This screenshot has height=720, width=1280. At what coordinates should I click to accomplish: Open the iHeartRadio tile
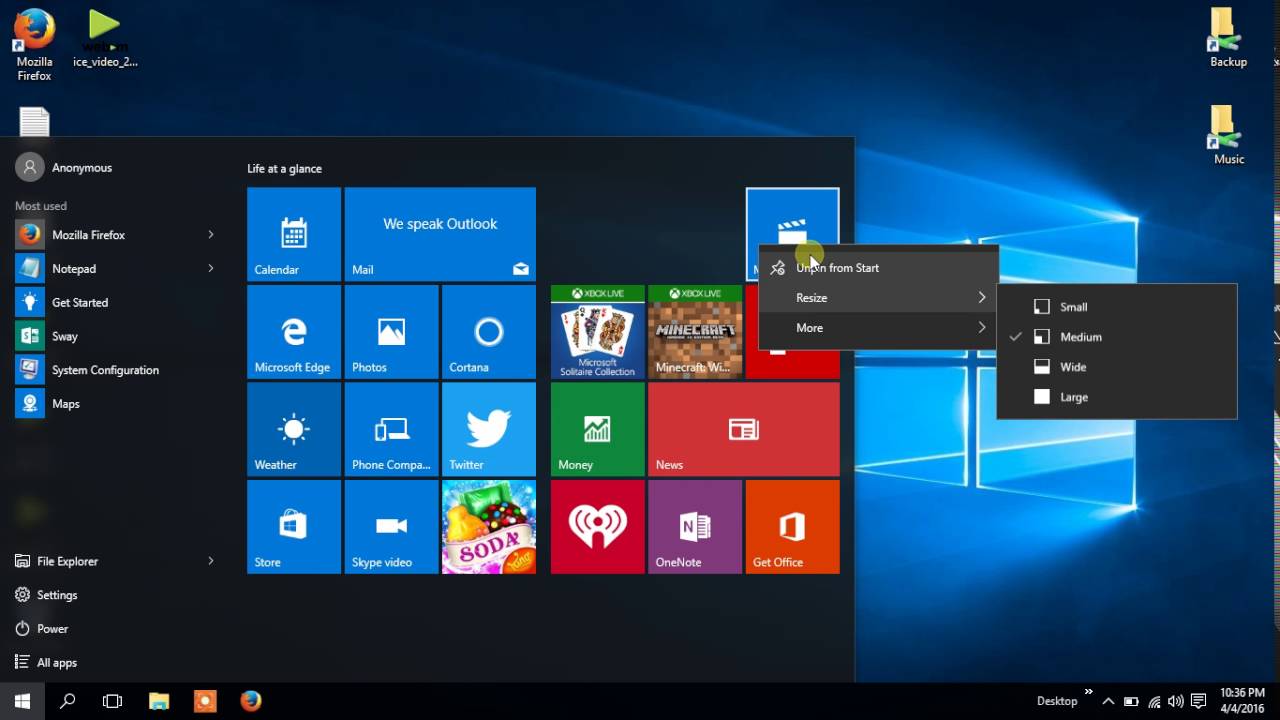click(597, 527)
